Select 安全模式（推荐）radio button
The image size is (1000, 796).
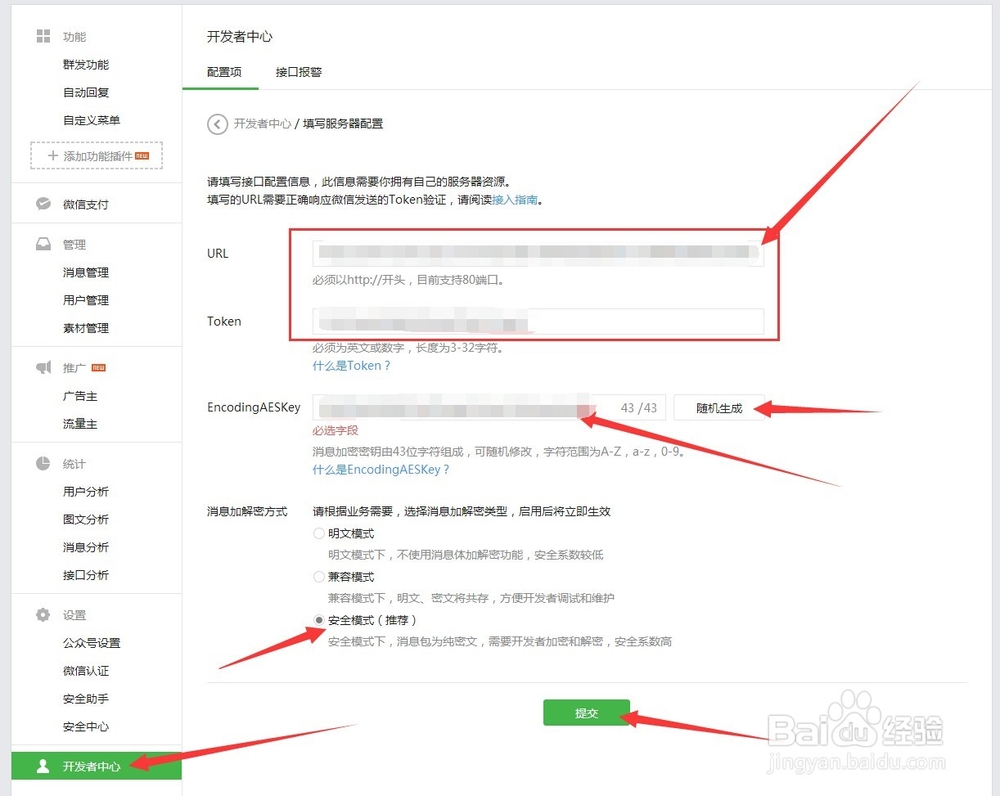click(x=319, y=620)
